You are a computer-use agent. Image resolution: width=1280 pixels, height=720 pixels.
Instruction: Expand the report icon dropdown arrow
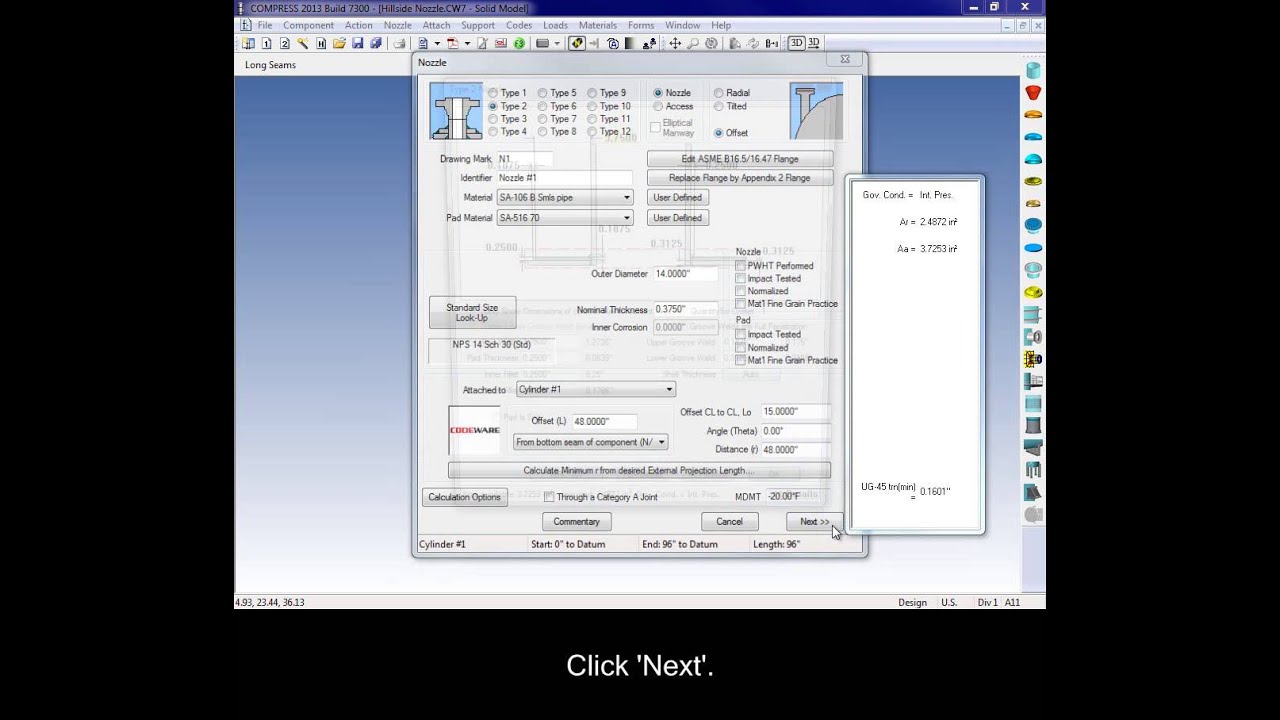(437, 43)
